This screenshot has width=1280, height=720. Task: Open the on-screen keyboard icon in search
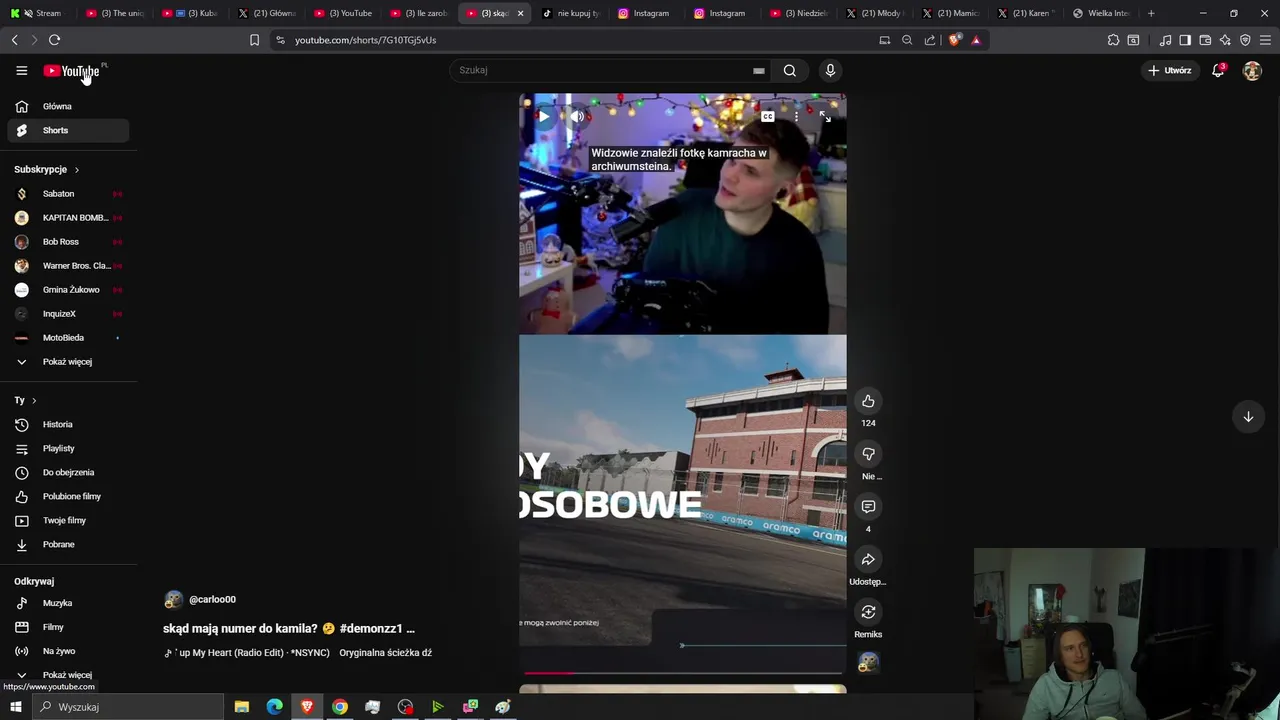point(759,71)
